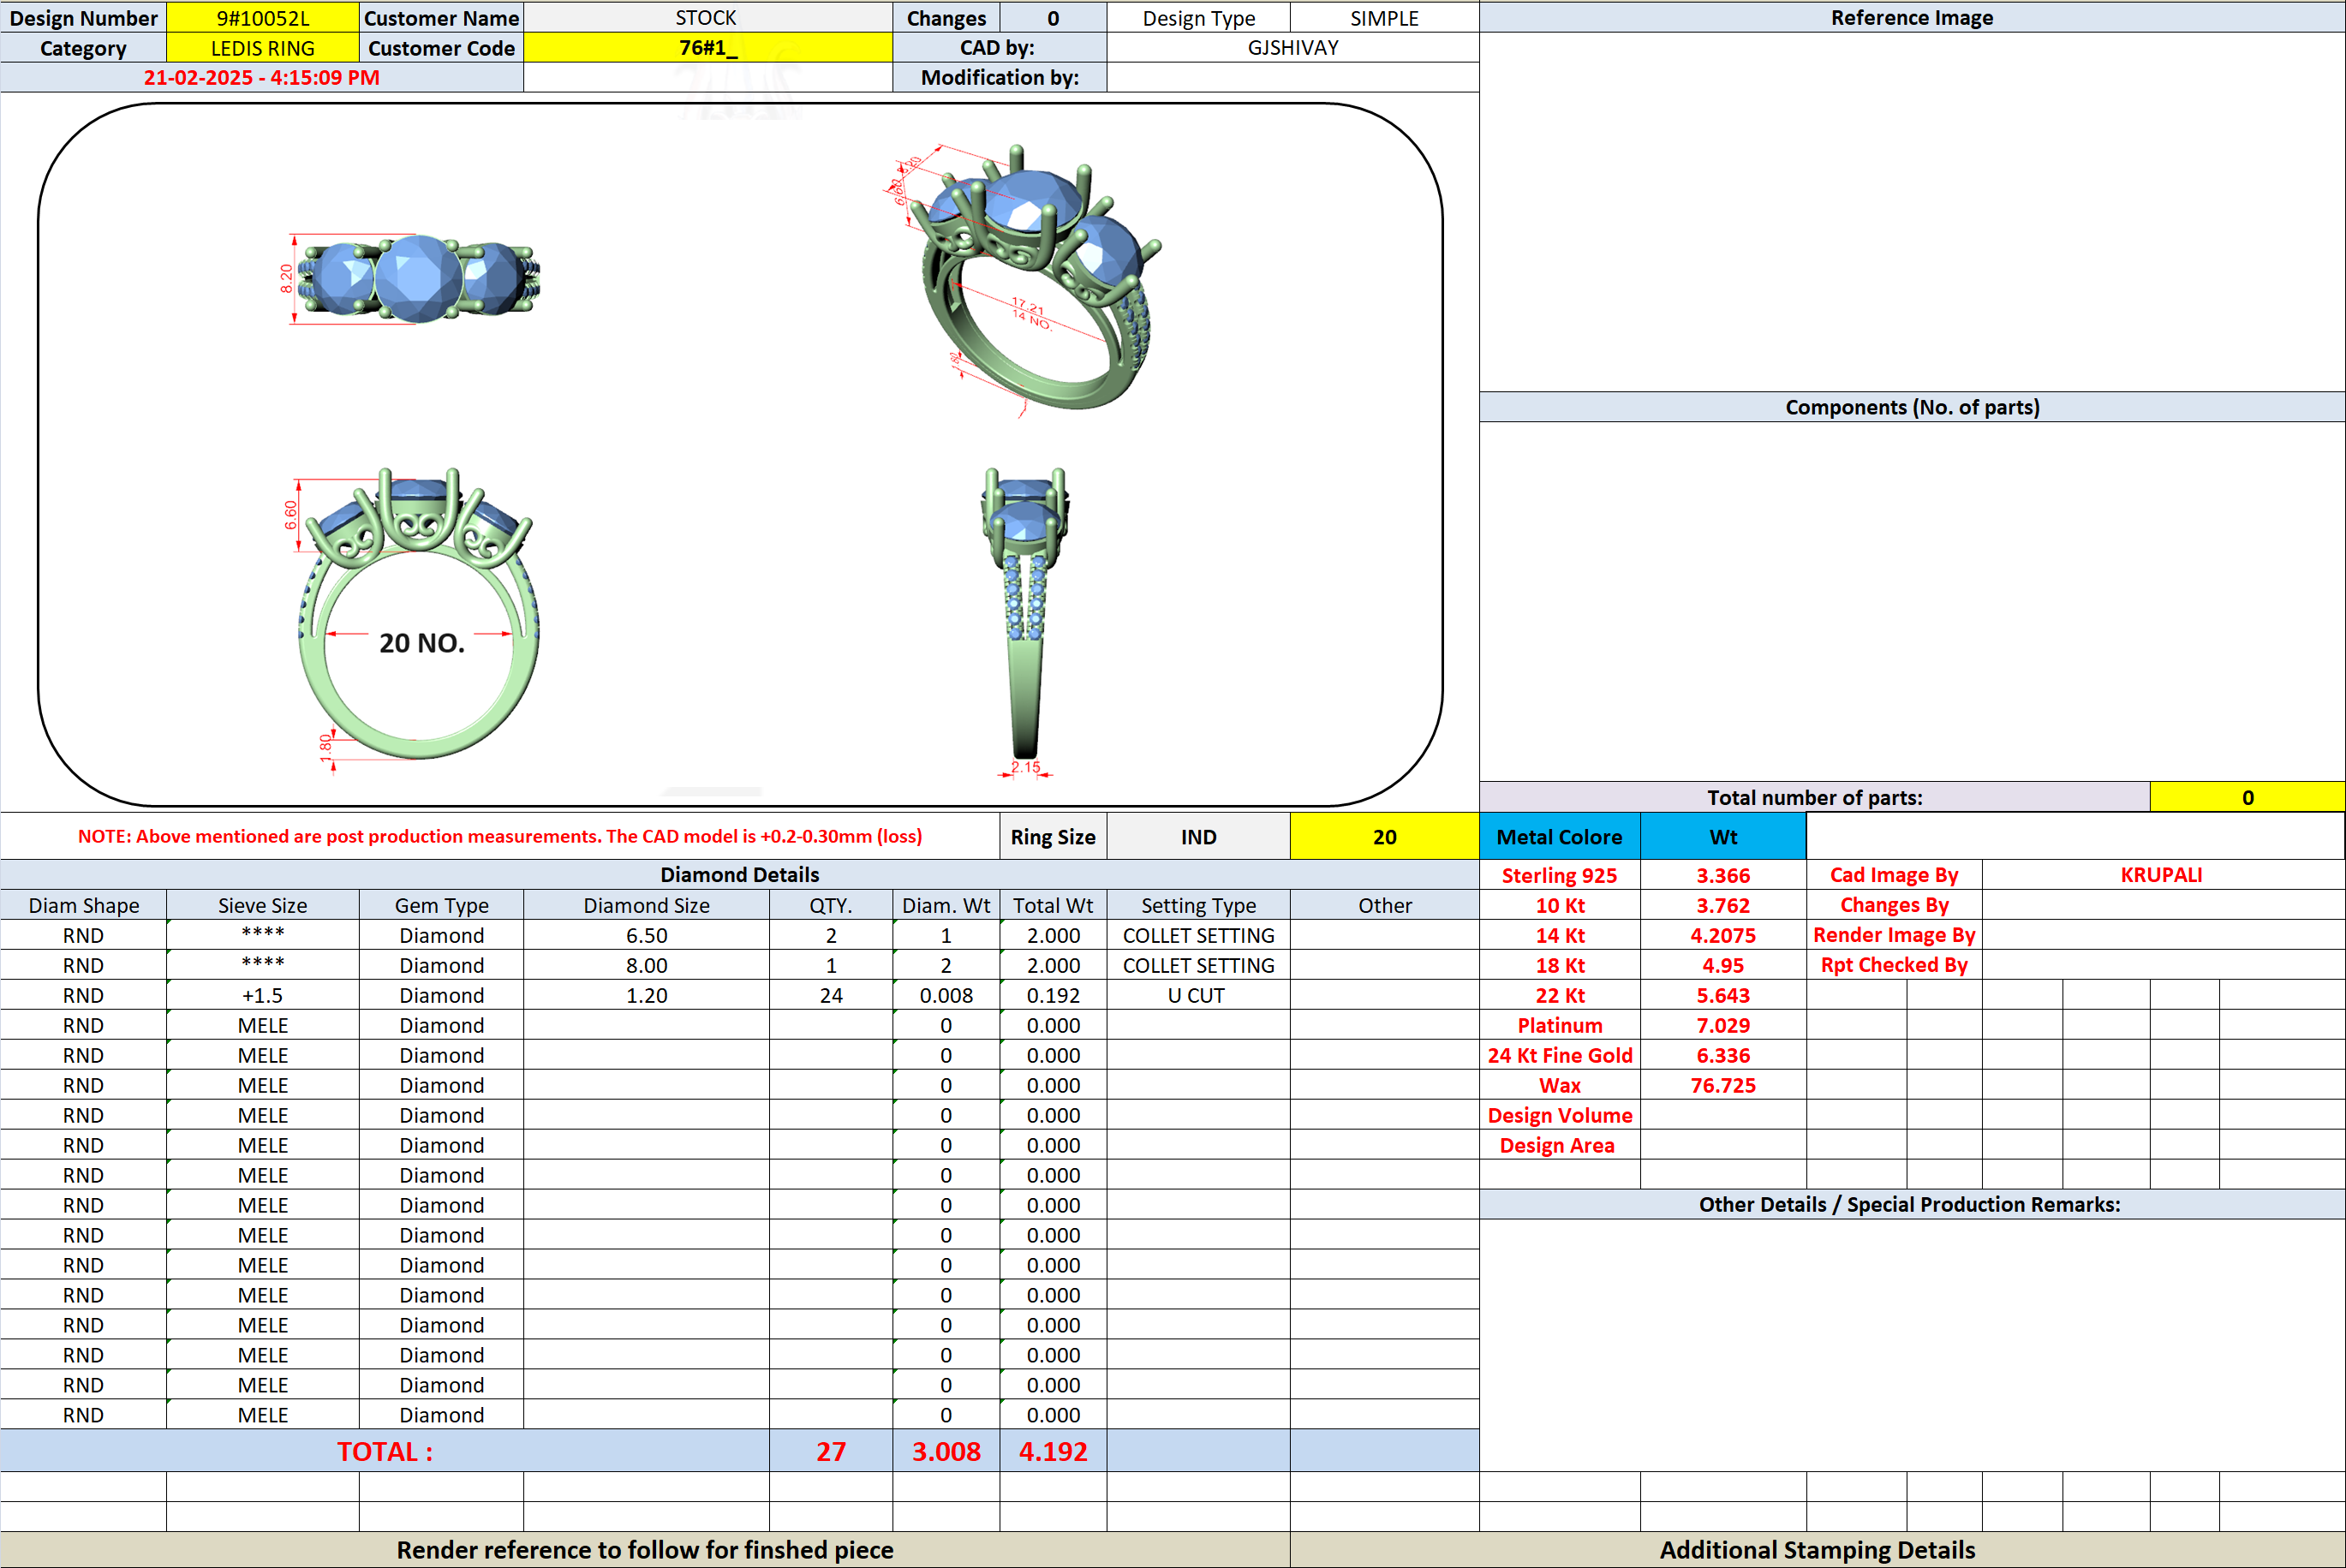Screen dimensions: 2346x1568
Task: Select the Reference Image header
Action: click(x=1912, y=17)
